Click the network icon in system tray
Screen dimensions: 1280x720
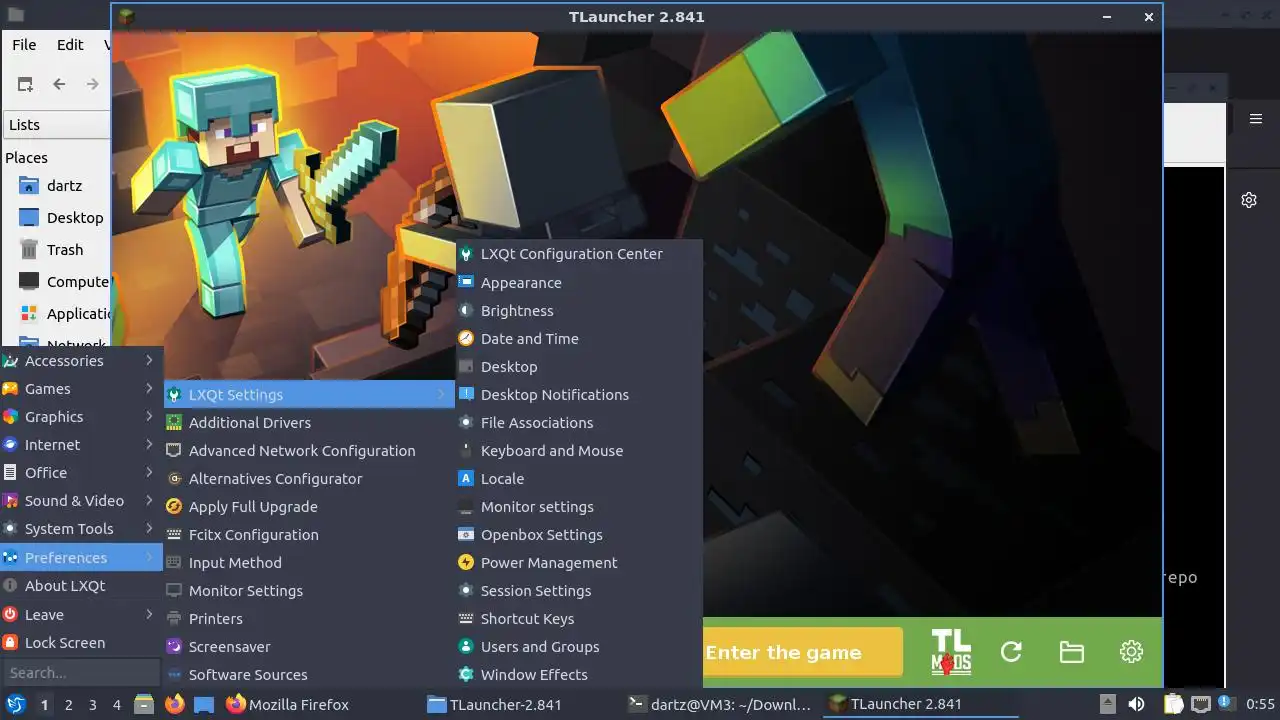click(x=1201, y=704)
